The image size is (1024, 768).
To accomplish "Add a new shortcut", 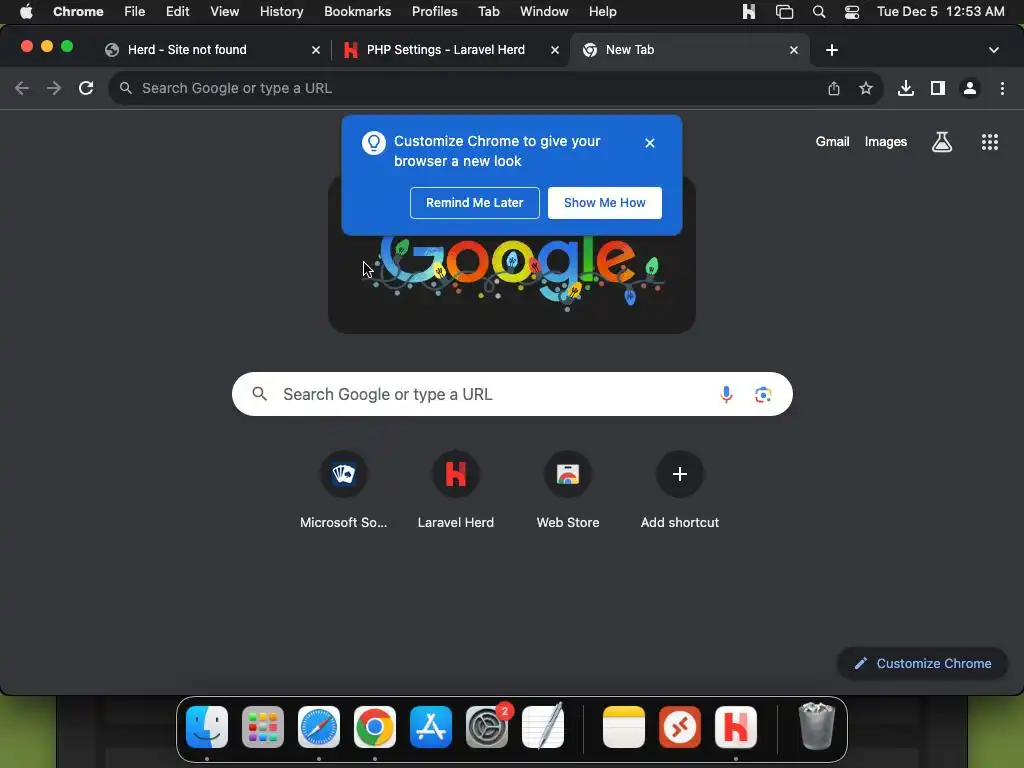I will (680, 488).
